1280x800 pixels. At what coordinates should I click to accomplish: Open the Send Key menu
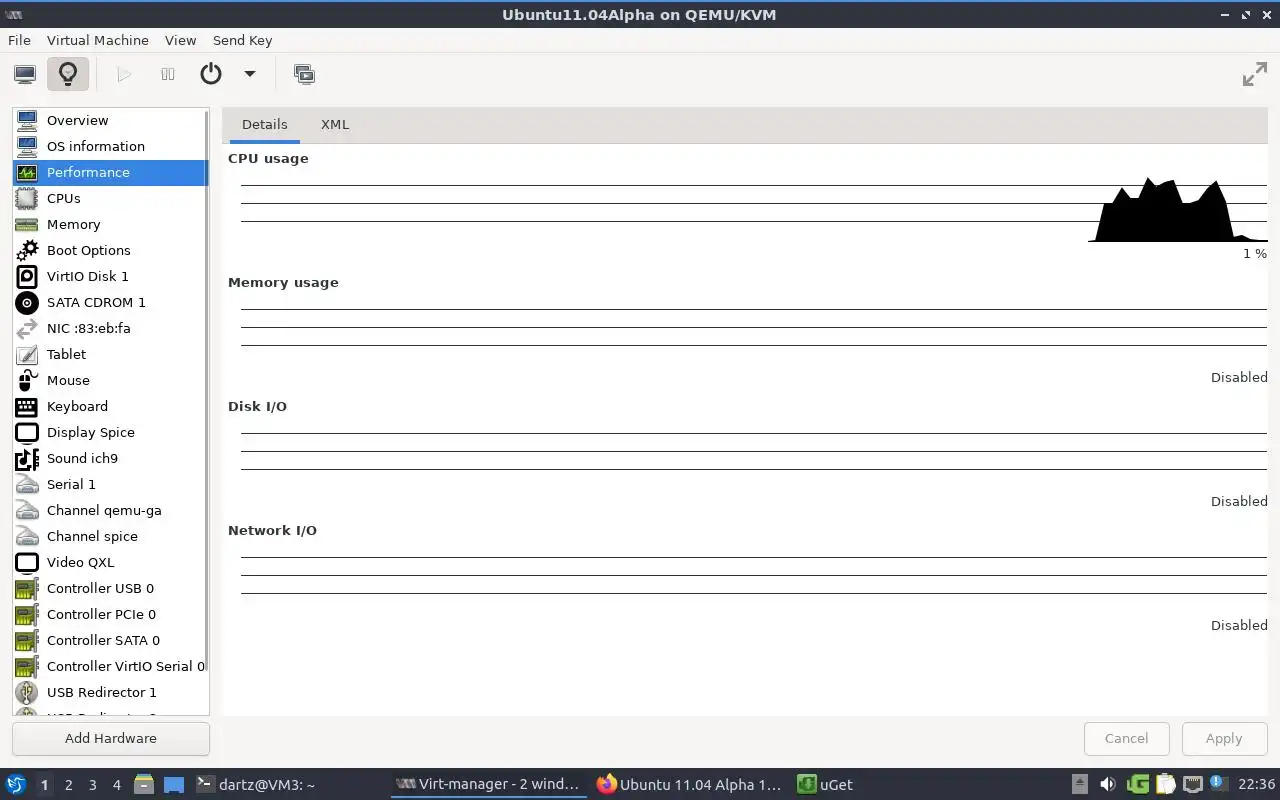coord(242,40)
